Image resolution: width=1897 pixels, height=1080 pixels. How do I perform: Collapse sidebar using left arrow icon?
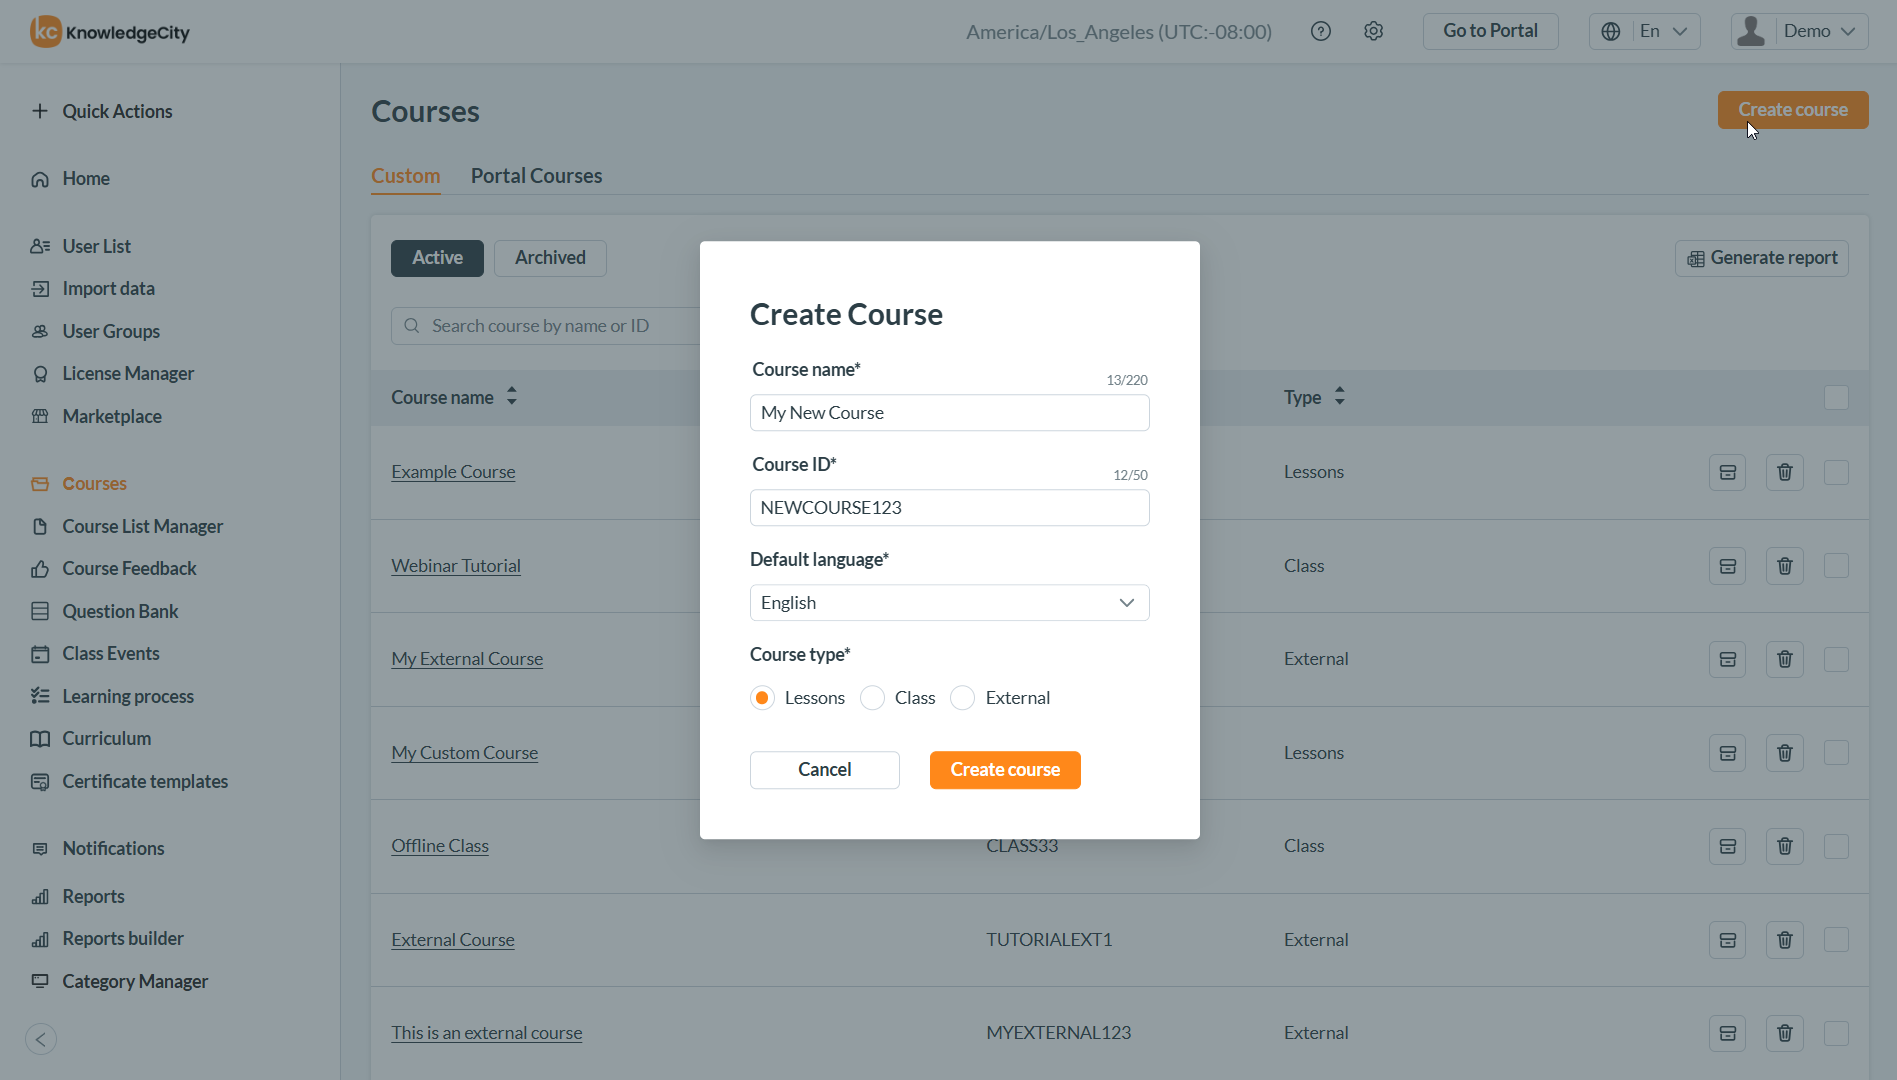click(41, 1039)
